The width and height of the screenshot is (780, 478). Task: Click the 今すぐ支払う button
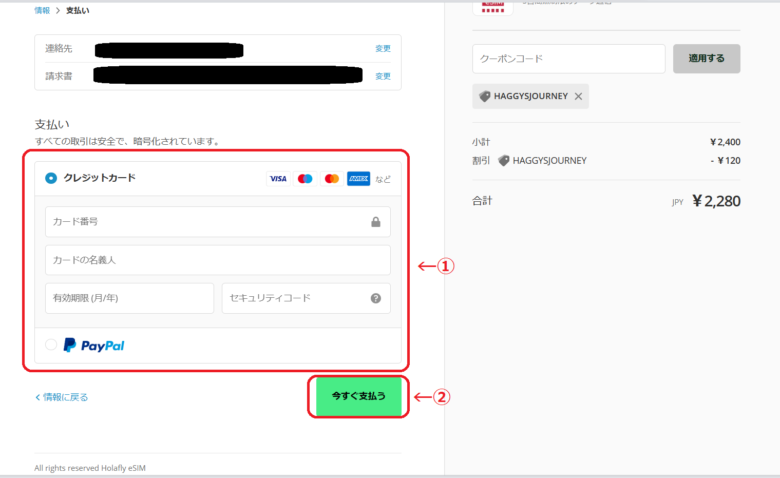click(x=359, y=396)
